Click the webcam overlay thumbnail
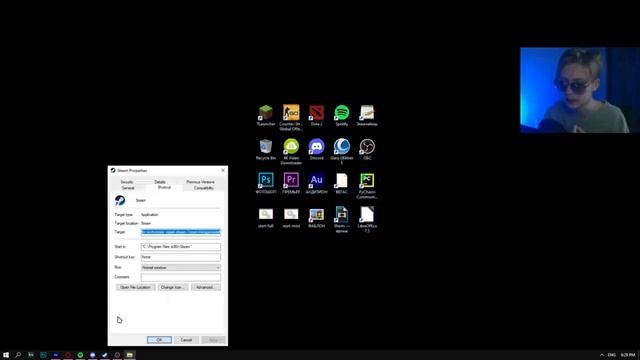Screen dimensions: 640x360 pos(580,90)
